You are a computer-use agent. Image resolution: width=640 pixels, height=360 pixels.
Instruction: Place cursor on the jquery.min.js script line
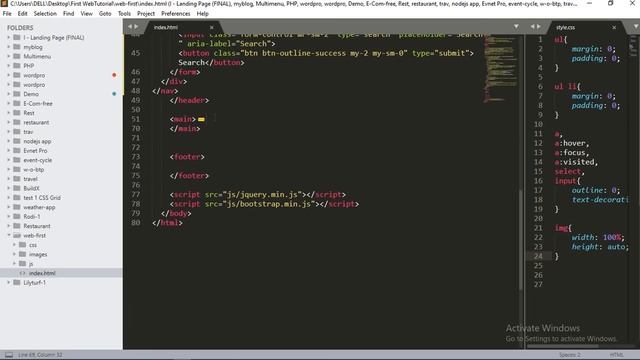pos(258,194)
